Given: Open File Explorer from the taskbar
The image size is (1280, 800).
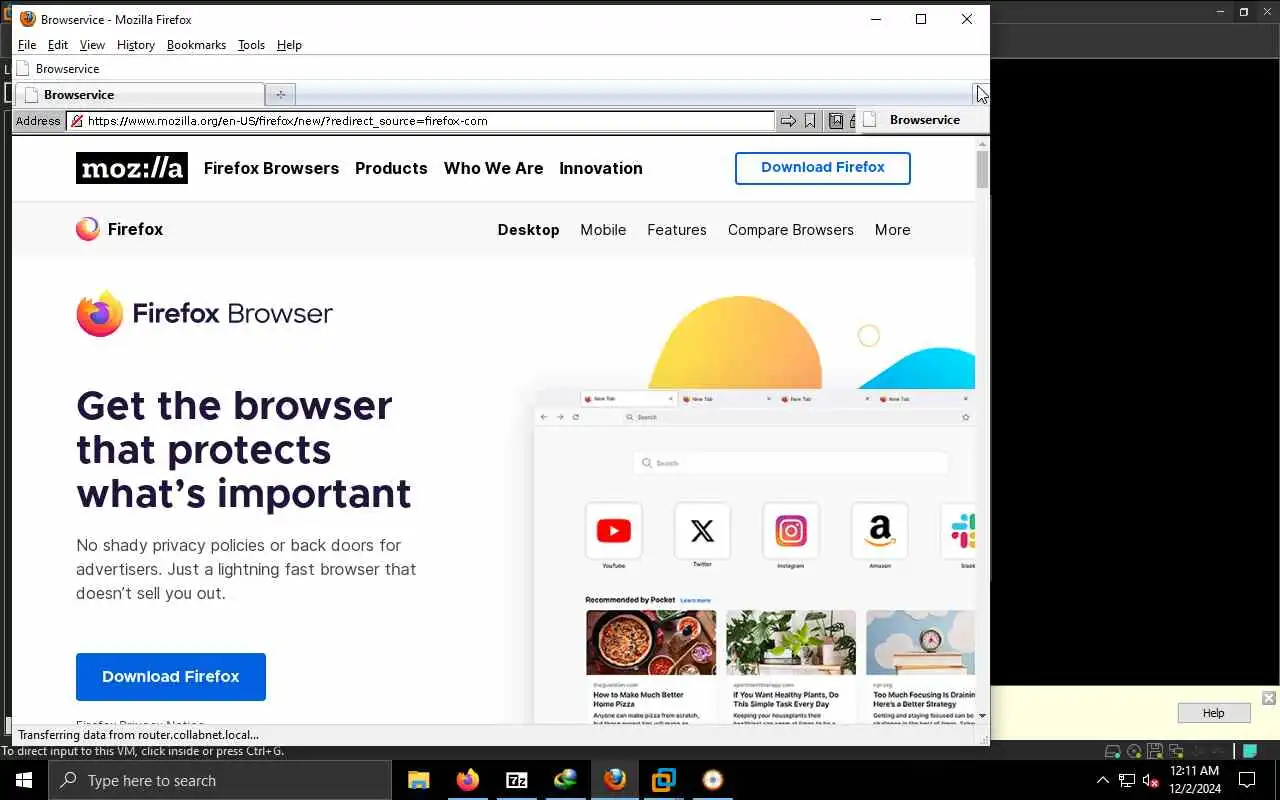Looking at the screenshot, I should point(418,780).
